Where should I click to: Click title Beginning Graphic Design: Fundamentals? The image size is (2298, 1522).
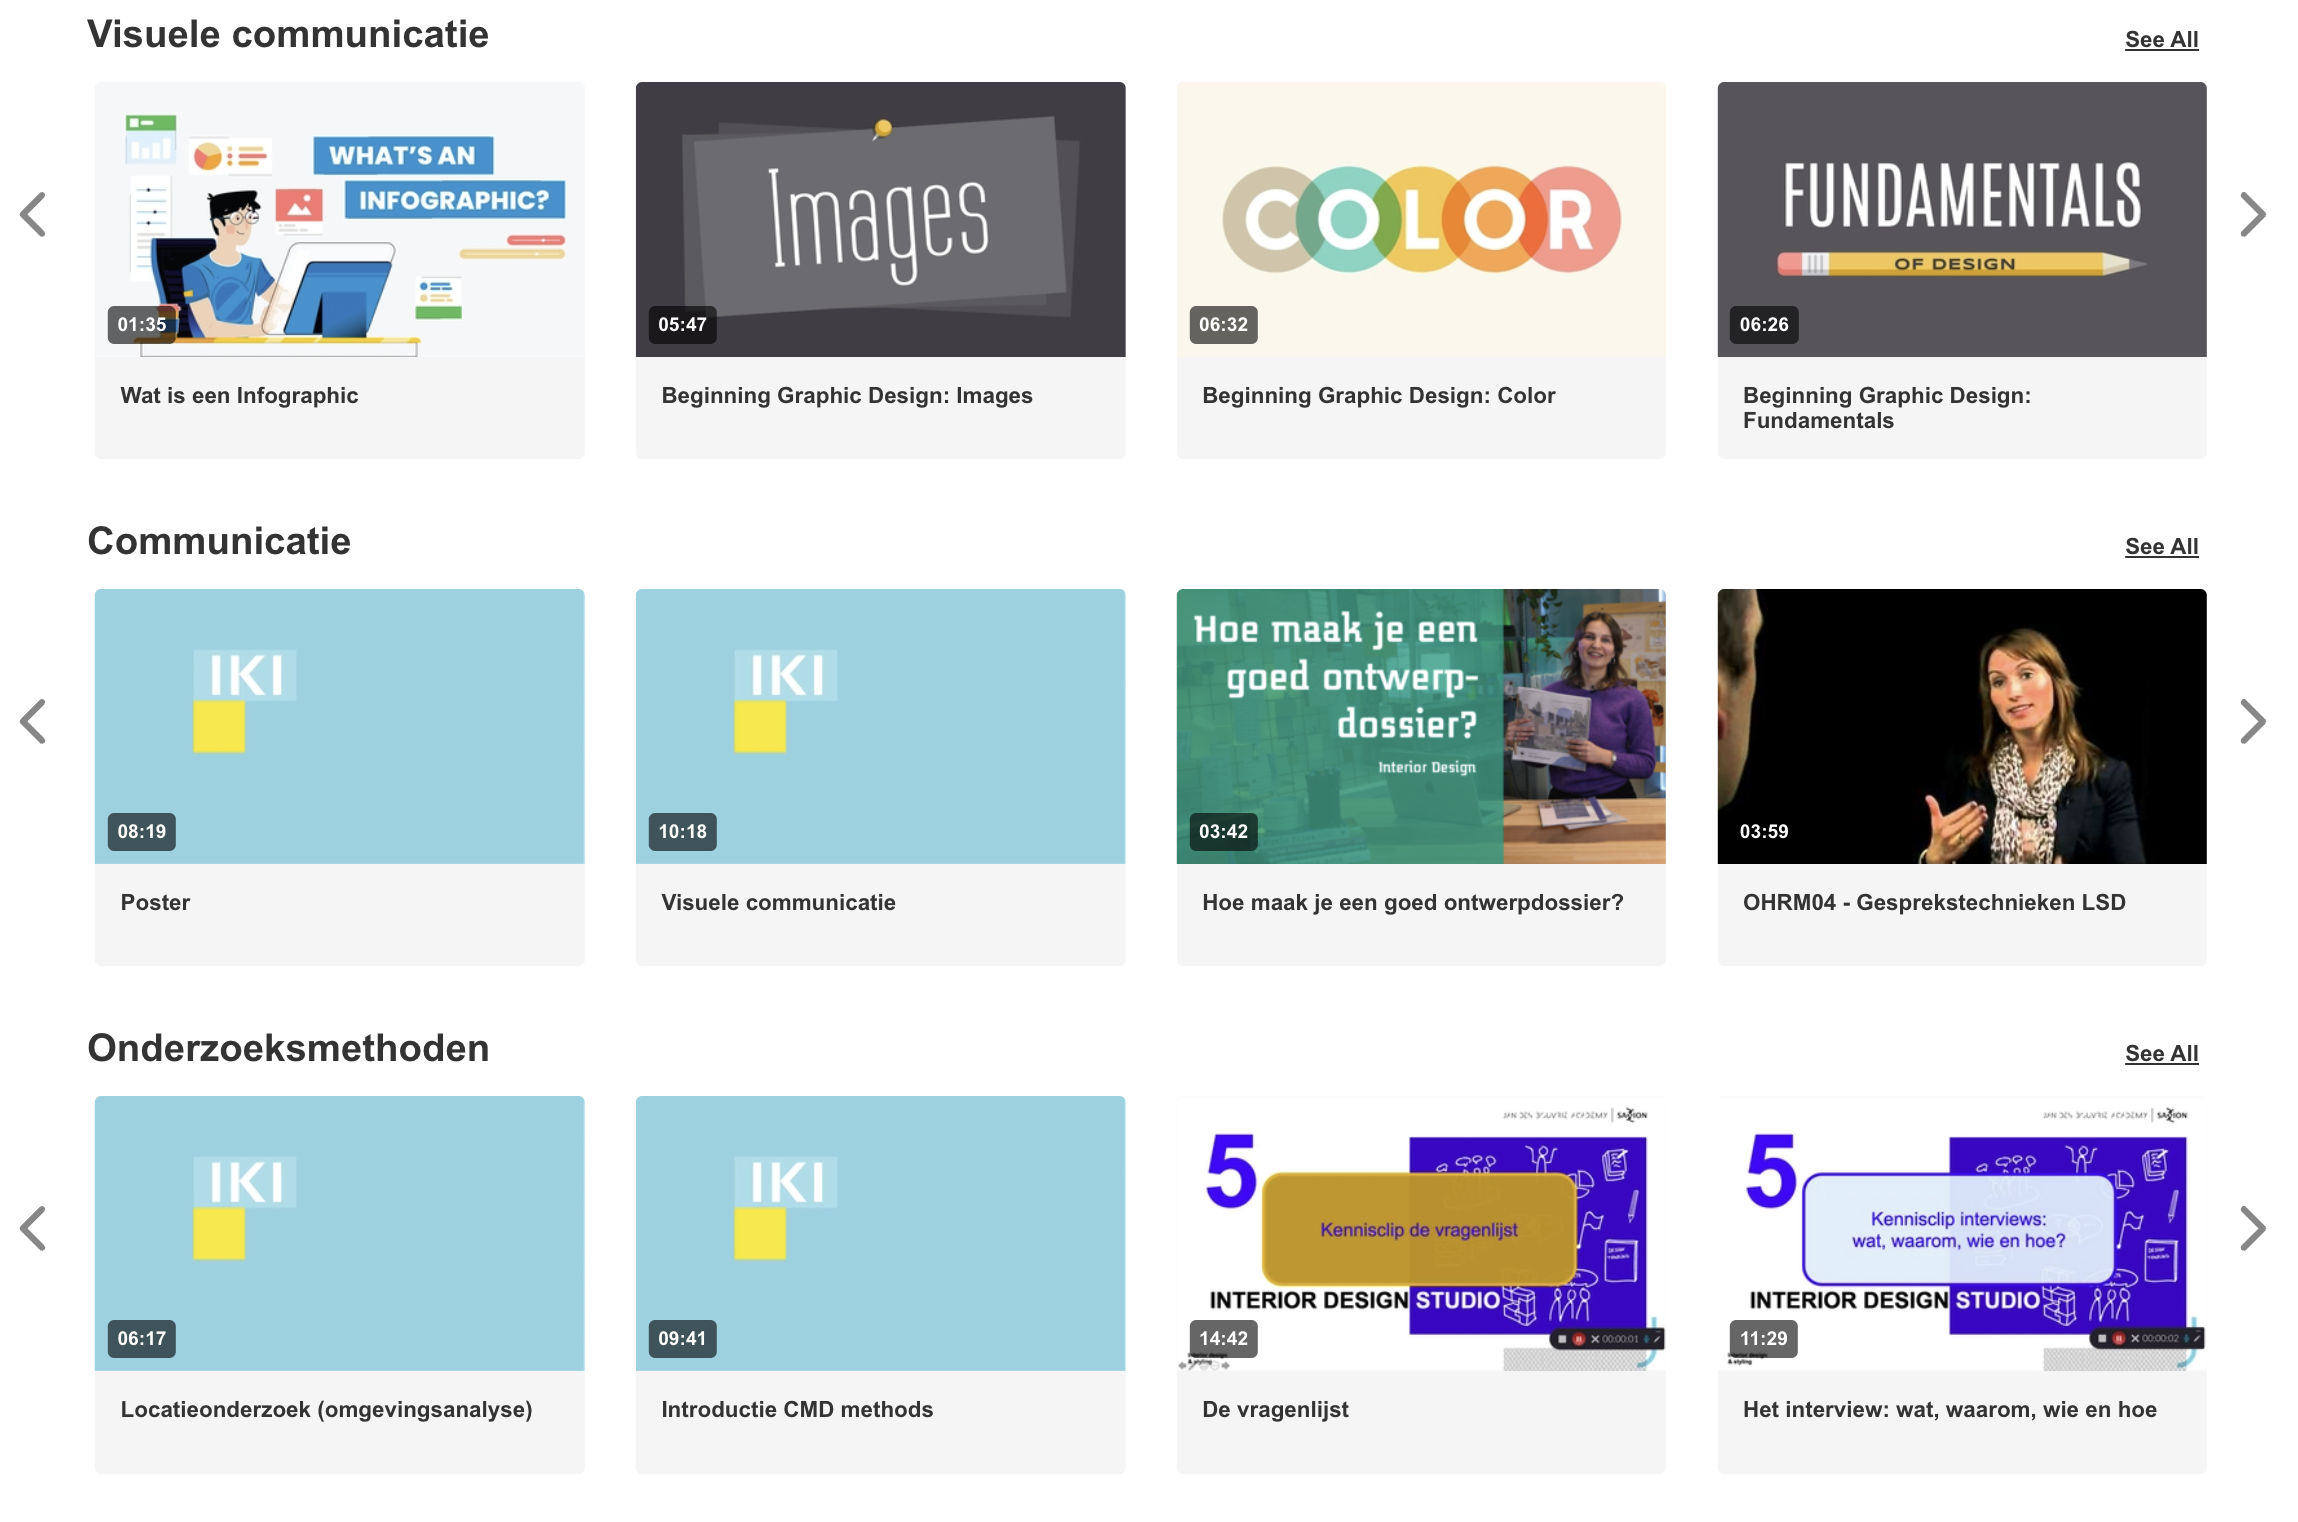tap(1887, 408)
